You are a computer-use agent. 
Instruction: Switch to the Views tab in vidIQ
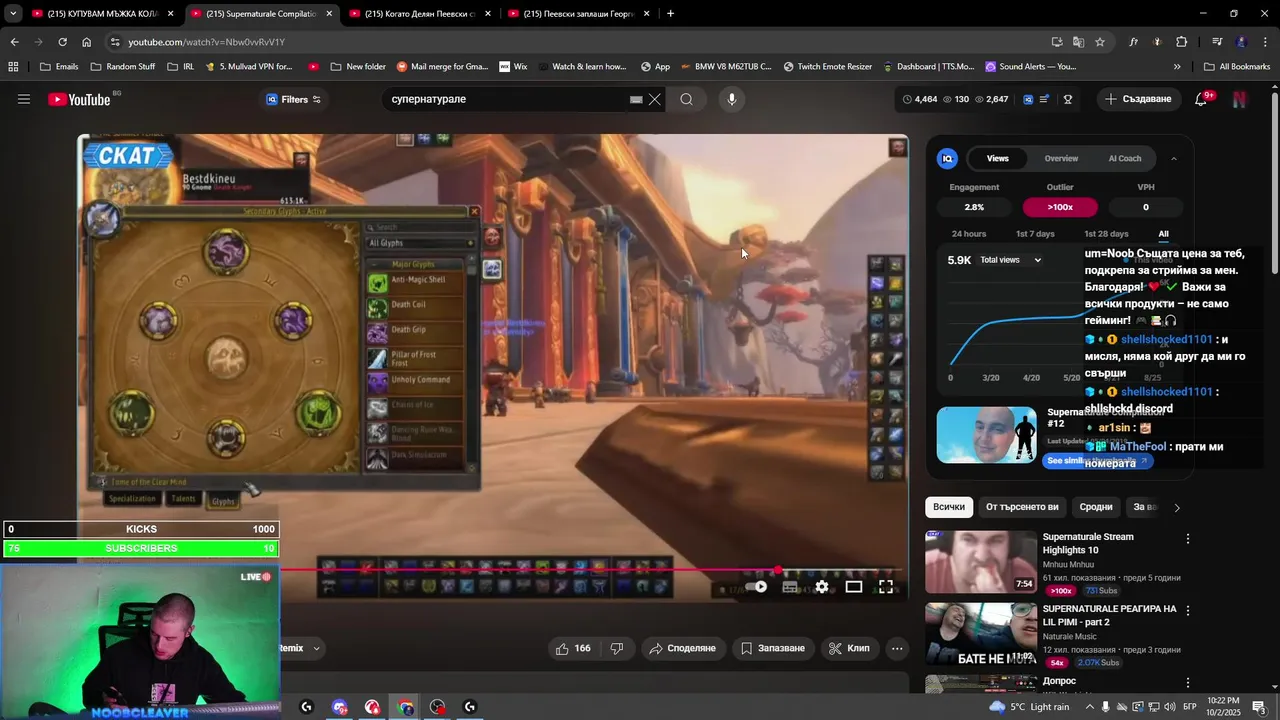(998, 158)
